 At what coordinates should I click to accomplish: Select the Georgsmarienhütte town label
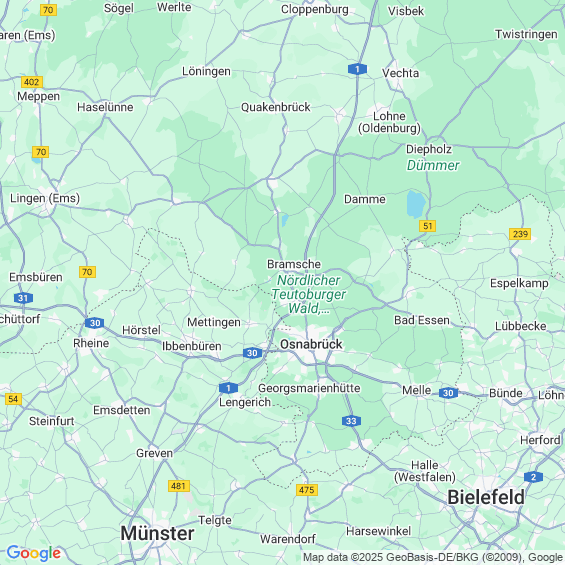309,388
